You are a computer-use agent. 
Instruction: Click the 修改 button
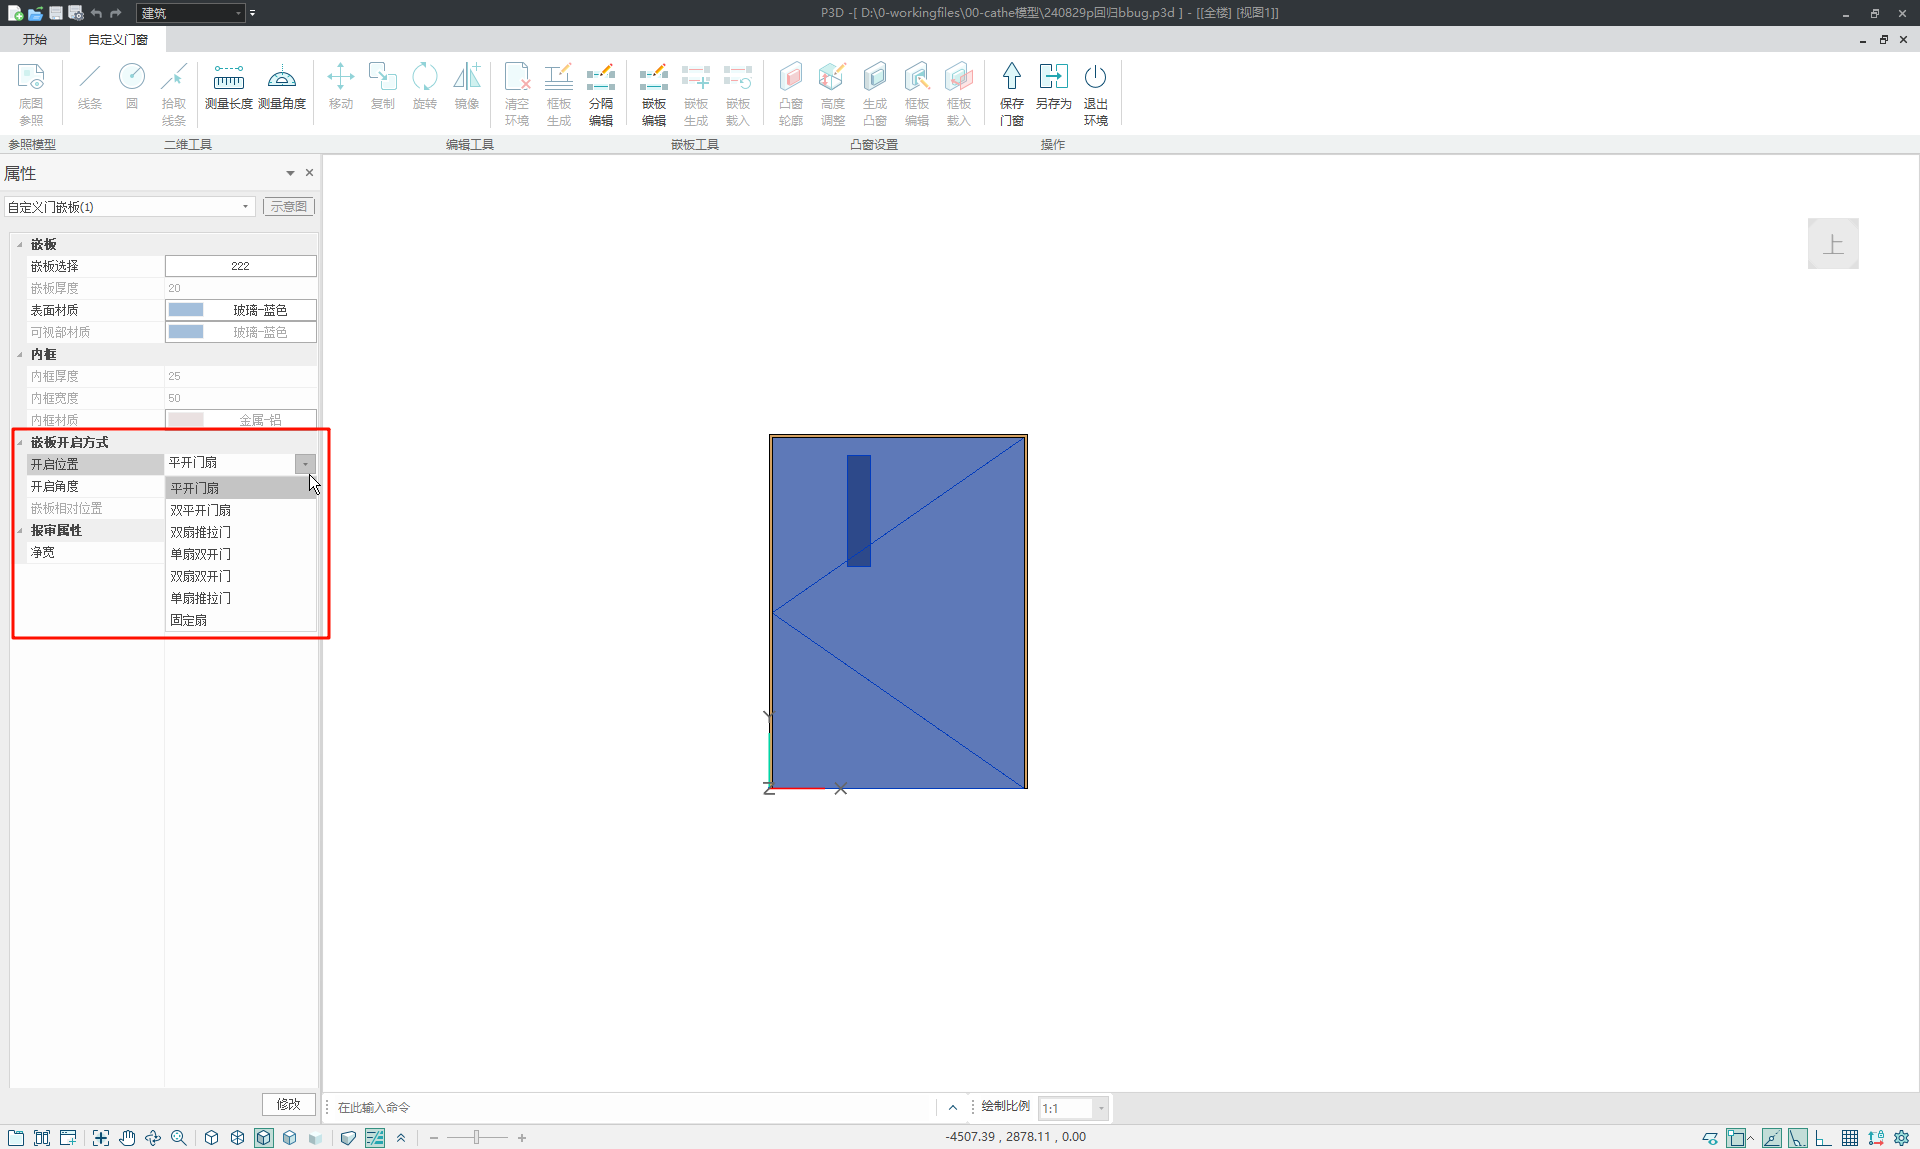288,1104
